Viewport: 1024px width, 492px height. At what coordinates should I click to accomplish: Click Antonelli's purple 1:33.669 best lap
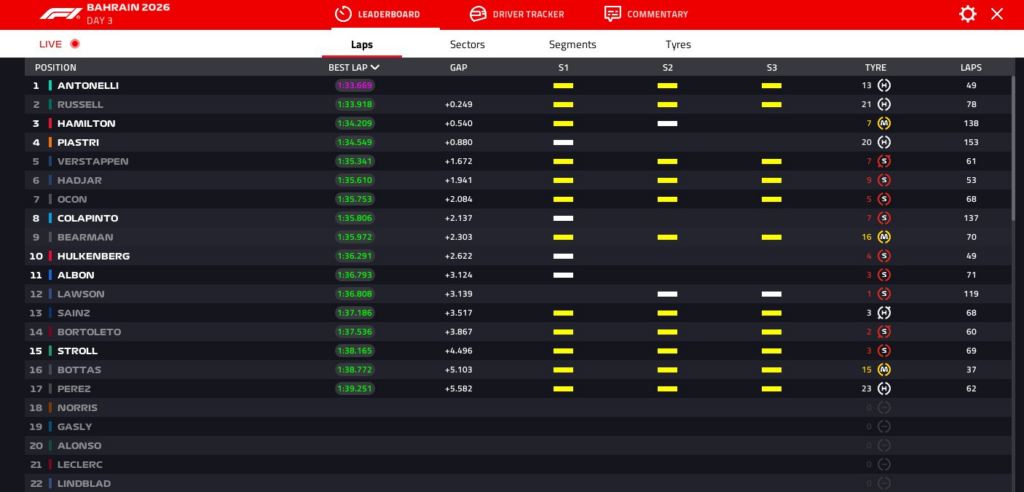[355, 86]
